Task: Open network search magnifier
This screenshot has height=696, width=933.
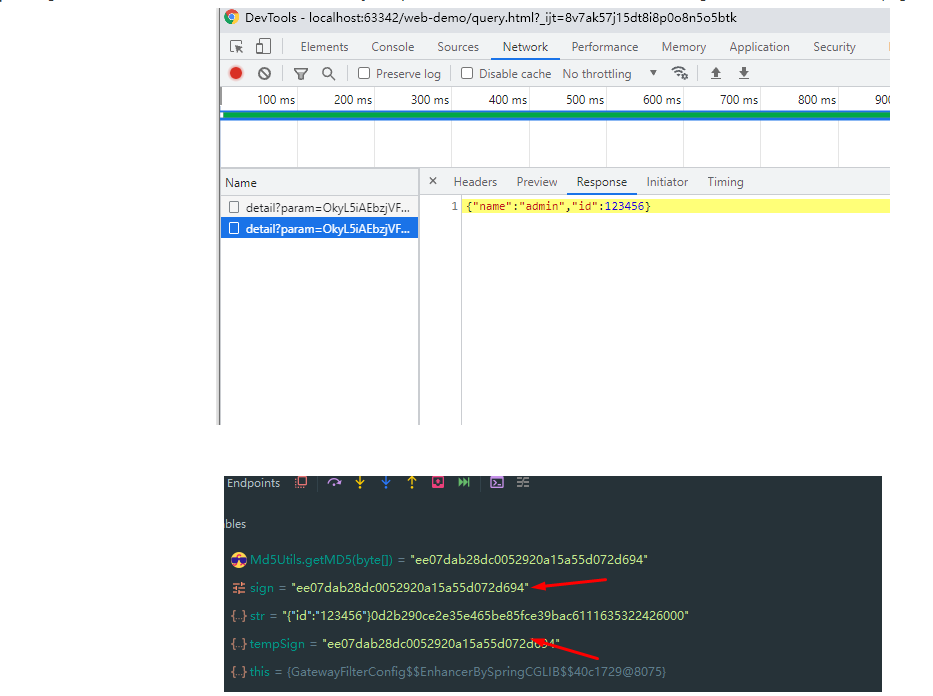Action: (328, 74)
